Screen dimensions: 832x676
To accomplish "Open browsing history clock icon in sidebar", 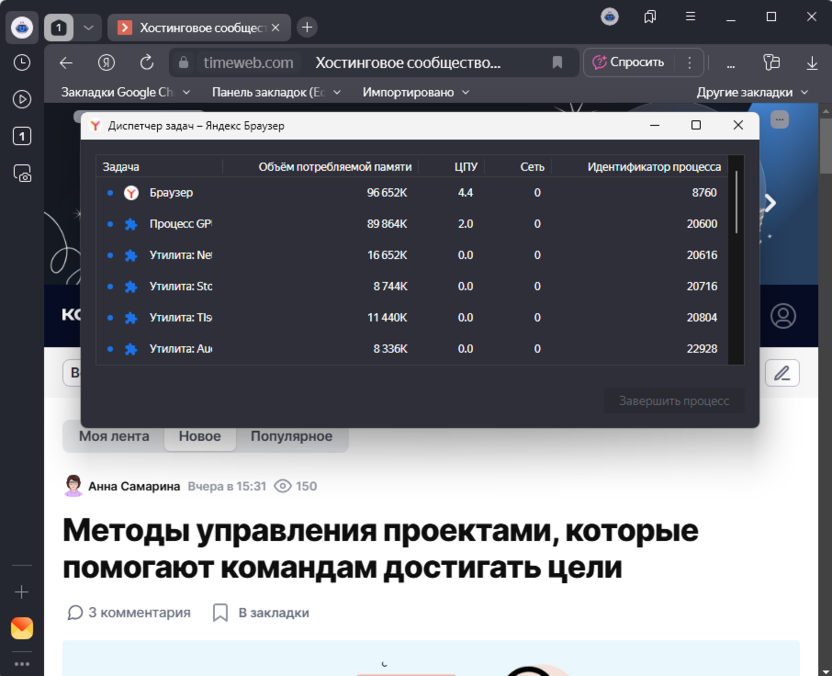I will (x=22, y=63).
